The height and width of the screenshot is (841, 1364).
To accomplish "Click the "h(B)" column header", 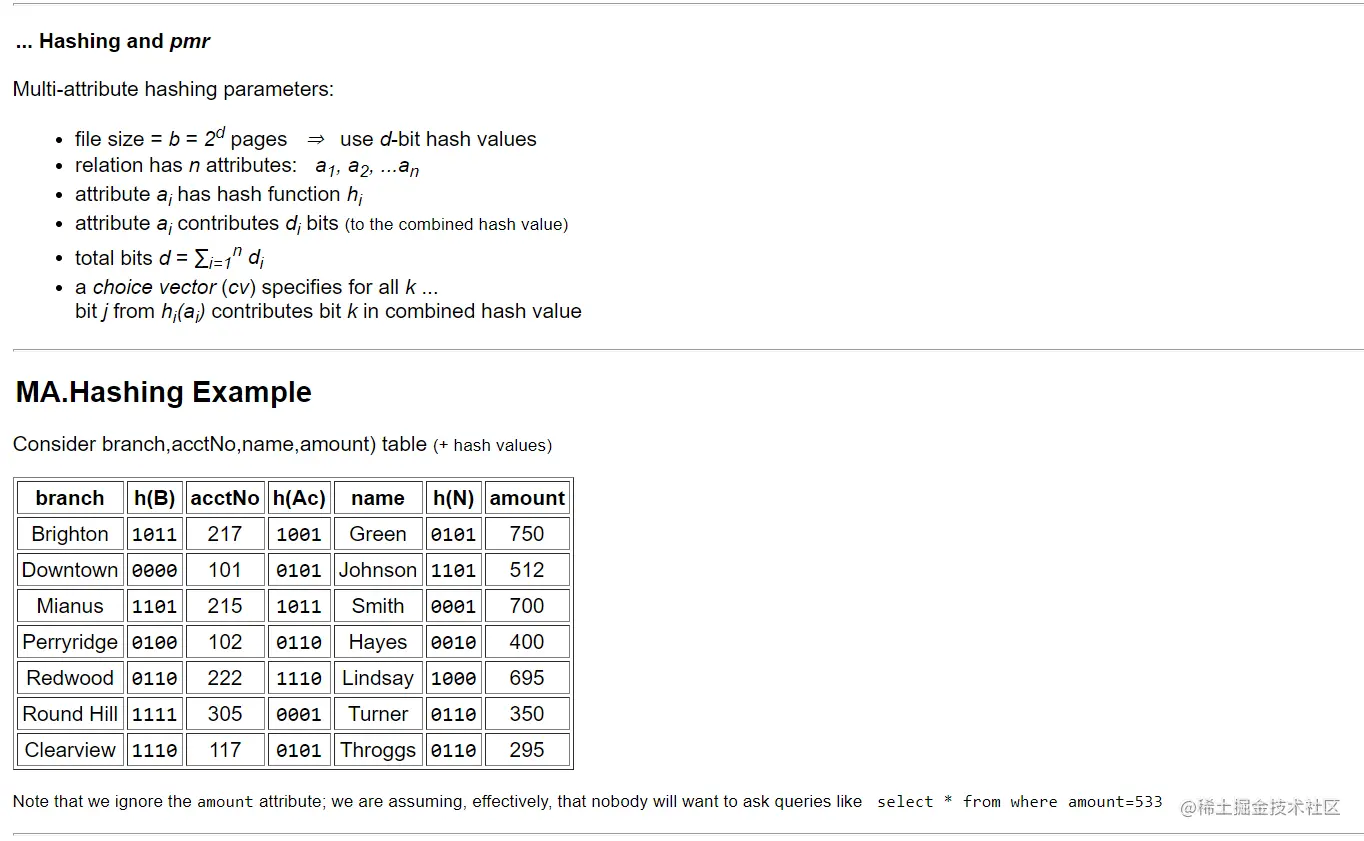I will (x=155, y=498).
